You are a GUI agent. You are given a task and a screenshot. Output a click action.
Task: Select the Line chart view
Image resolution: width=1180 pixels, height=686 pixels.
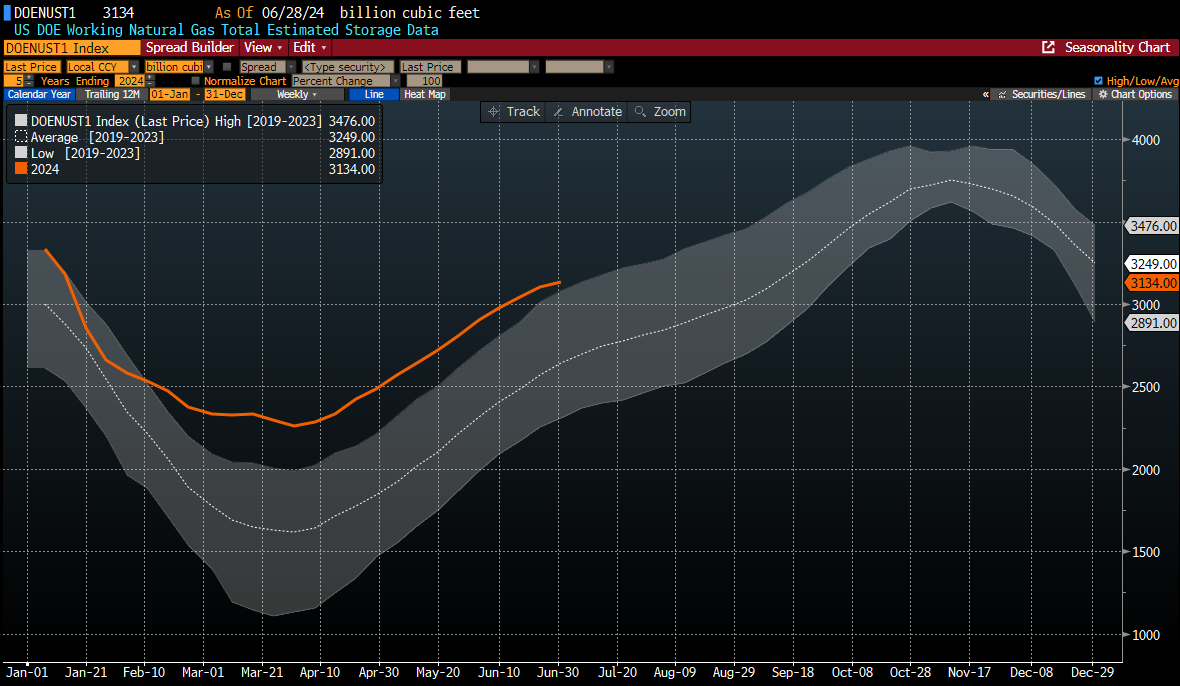coord(374,95)
